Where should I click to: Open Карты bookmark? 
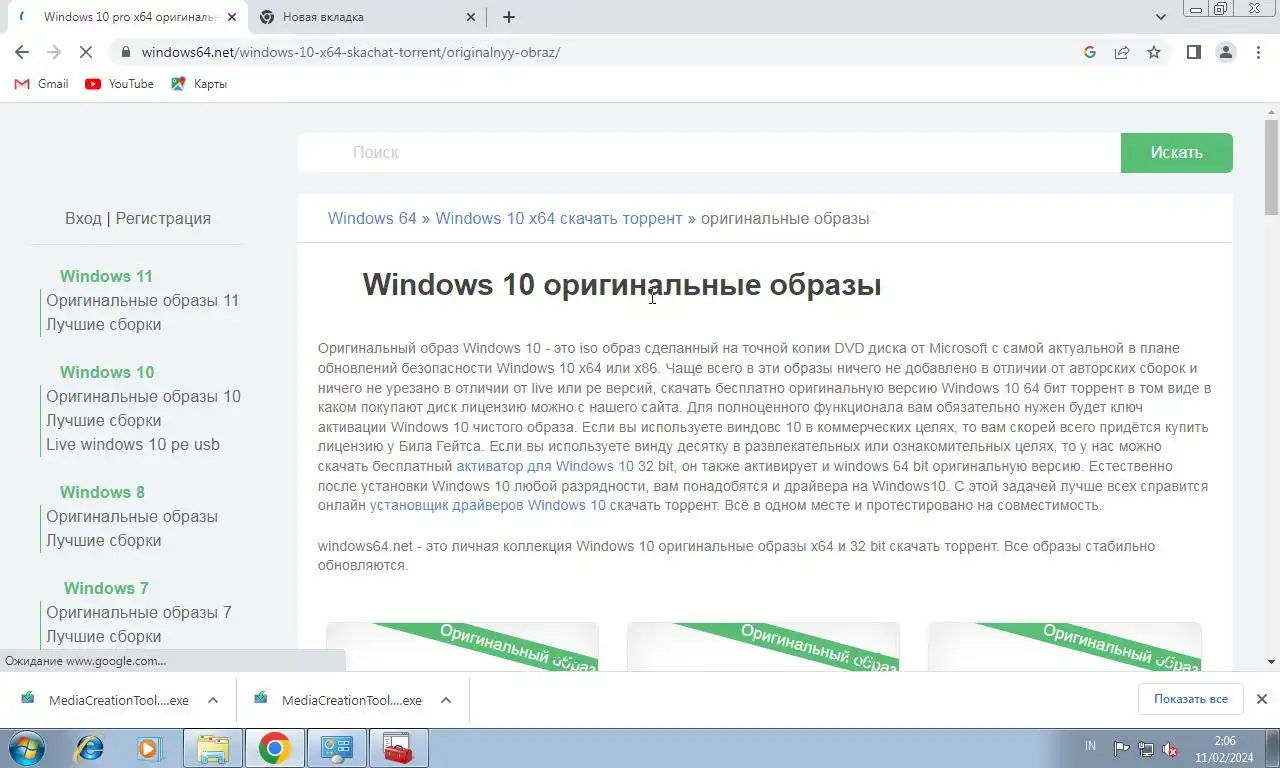[x=199, y=84]
